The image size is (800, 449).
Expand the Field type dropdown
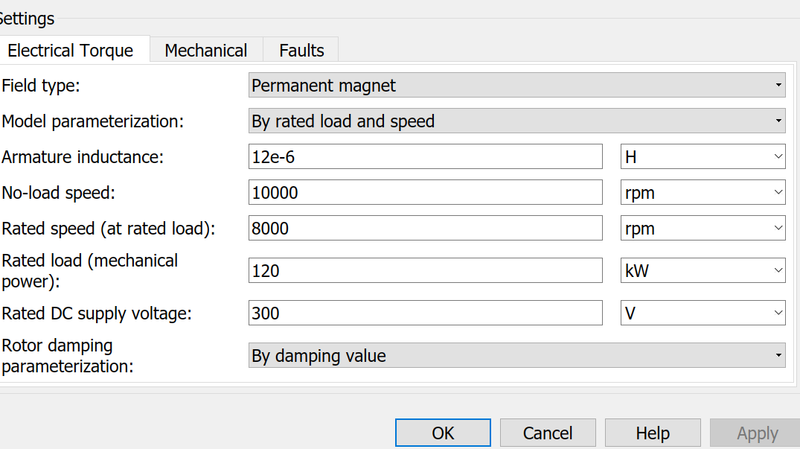[x=516, y=86]
